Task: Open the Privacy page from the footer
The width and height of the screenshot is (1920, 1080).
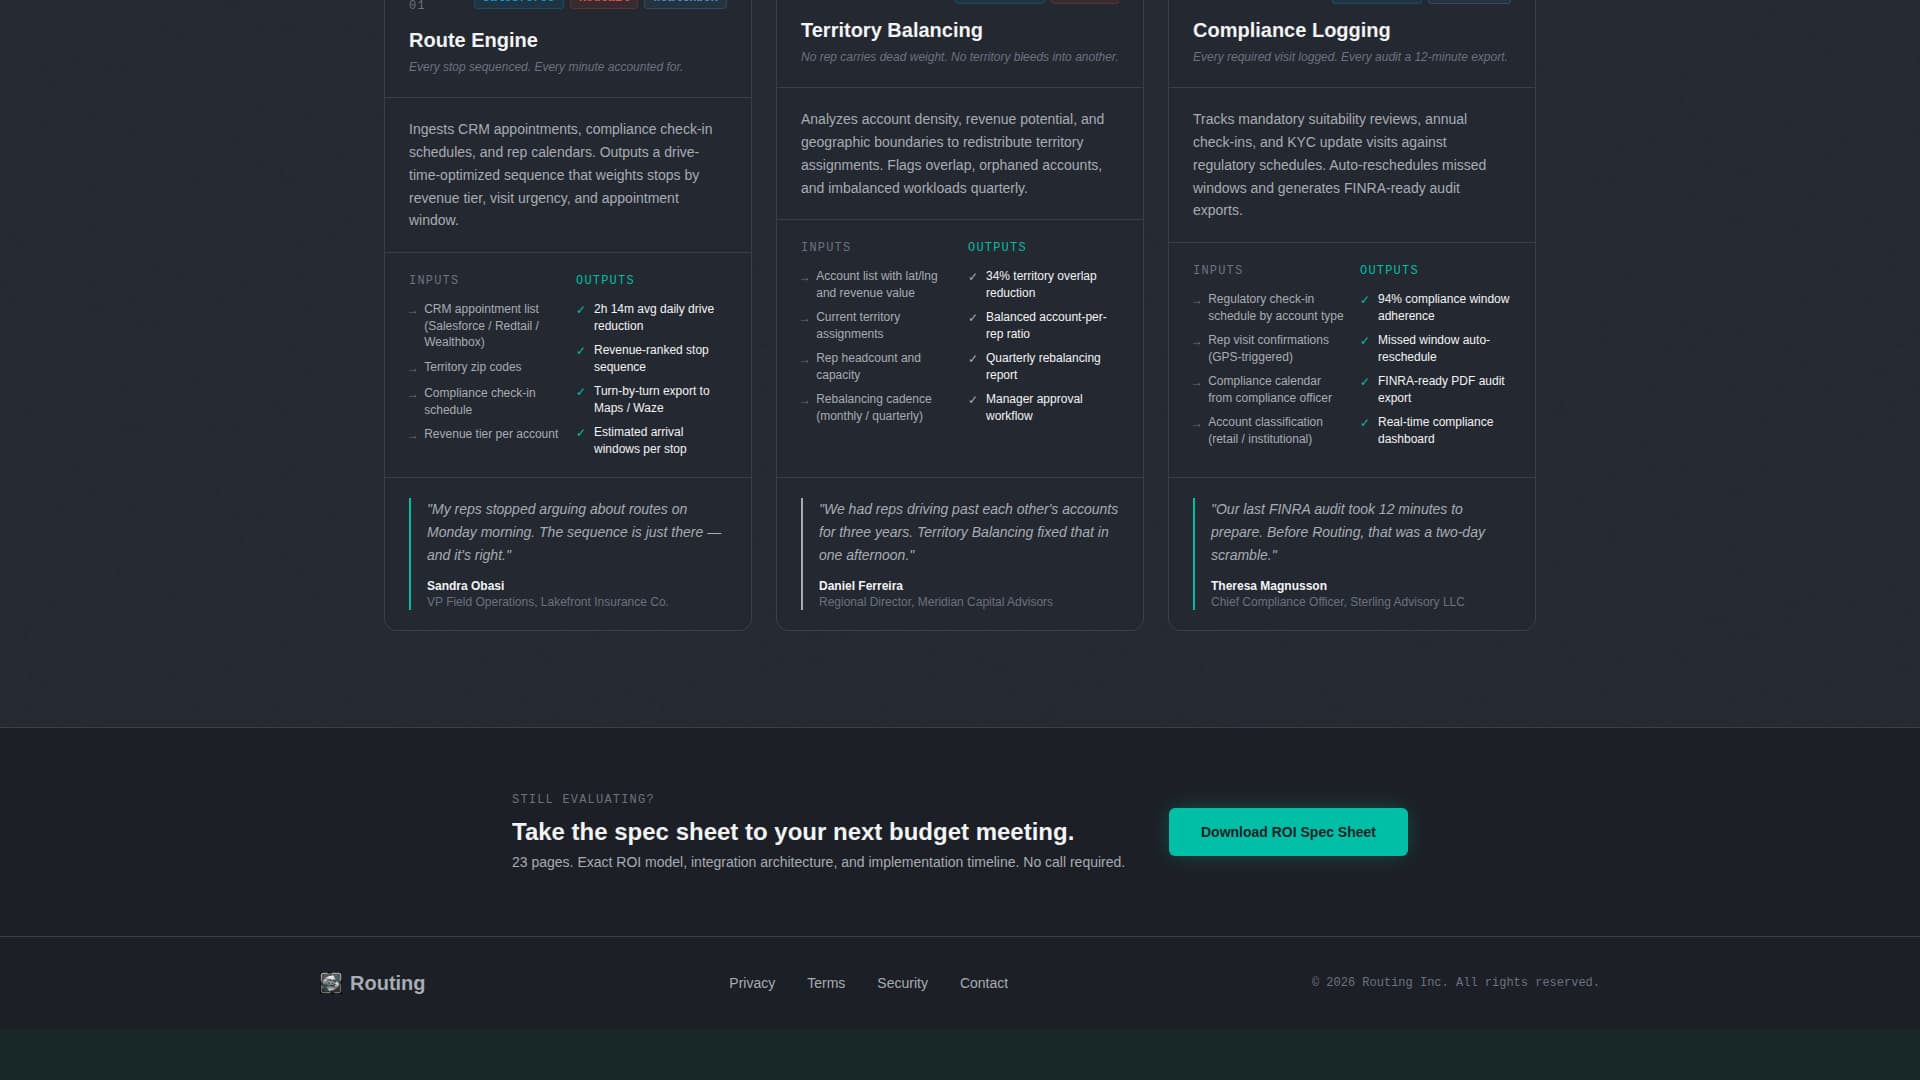Action: tap(752, 983)
